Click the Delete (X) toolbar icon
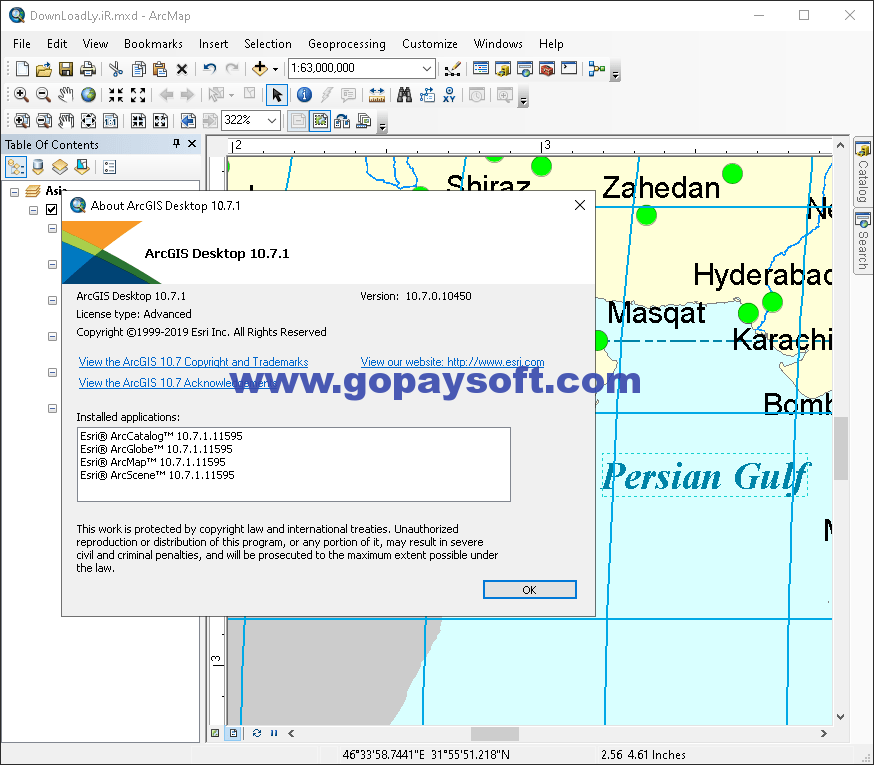This screenshot has height=765, width=874. (182, 69)
